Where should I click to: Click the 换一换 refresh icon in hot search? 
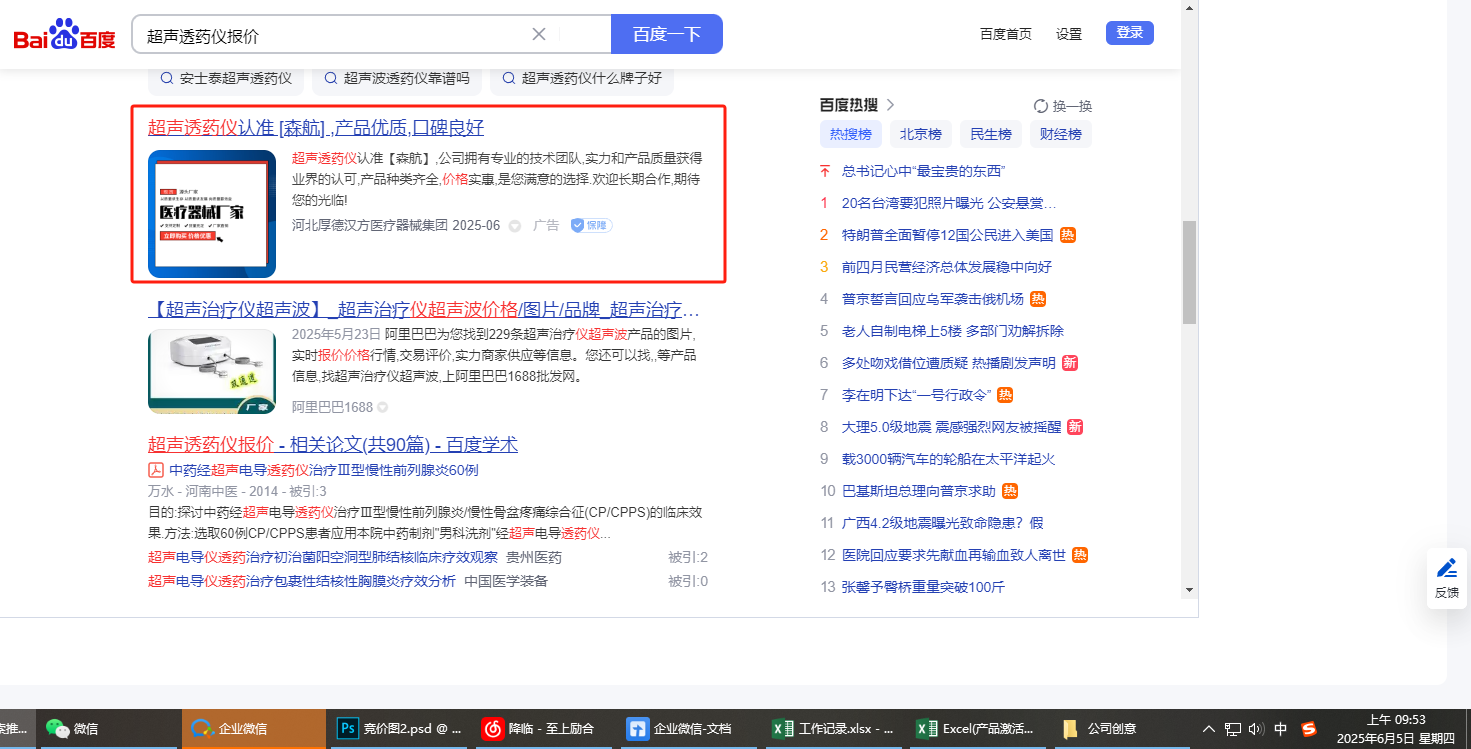click(x=1040, y=106)
